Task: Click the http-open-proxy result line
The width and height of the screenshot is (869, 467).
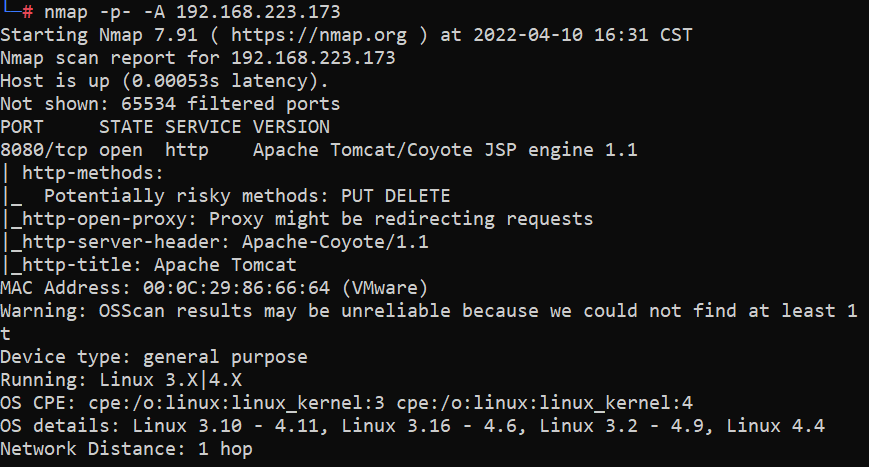Action: click(298, 219)
